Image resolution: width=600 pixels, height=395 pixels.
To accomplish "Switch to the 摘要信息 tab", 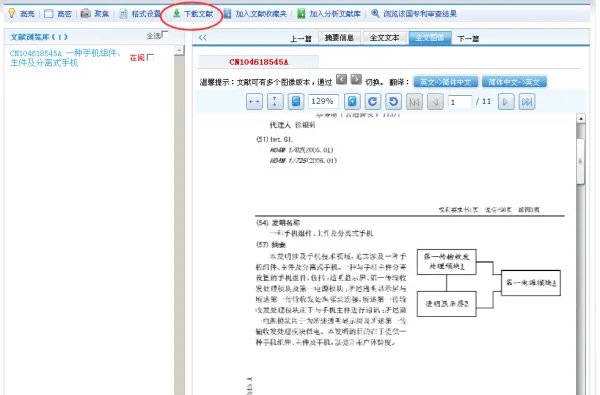I will [x=339, y=38].
